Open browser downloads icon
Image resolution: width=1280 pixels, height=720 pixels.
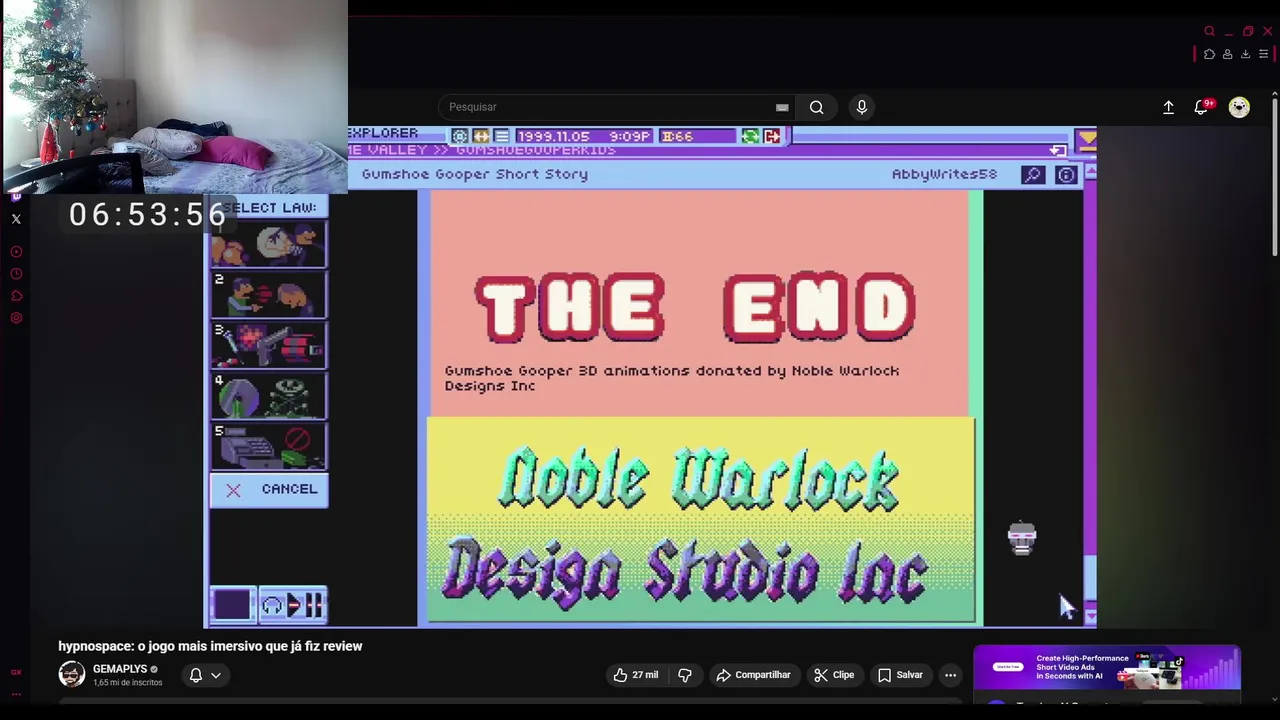1245,54
